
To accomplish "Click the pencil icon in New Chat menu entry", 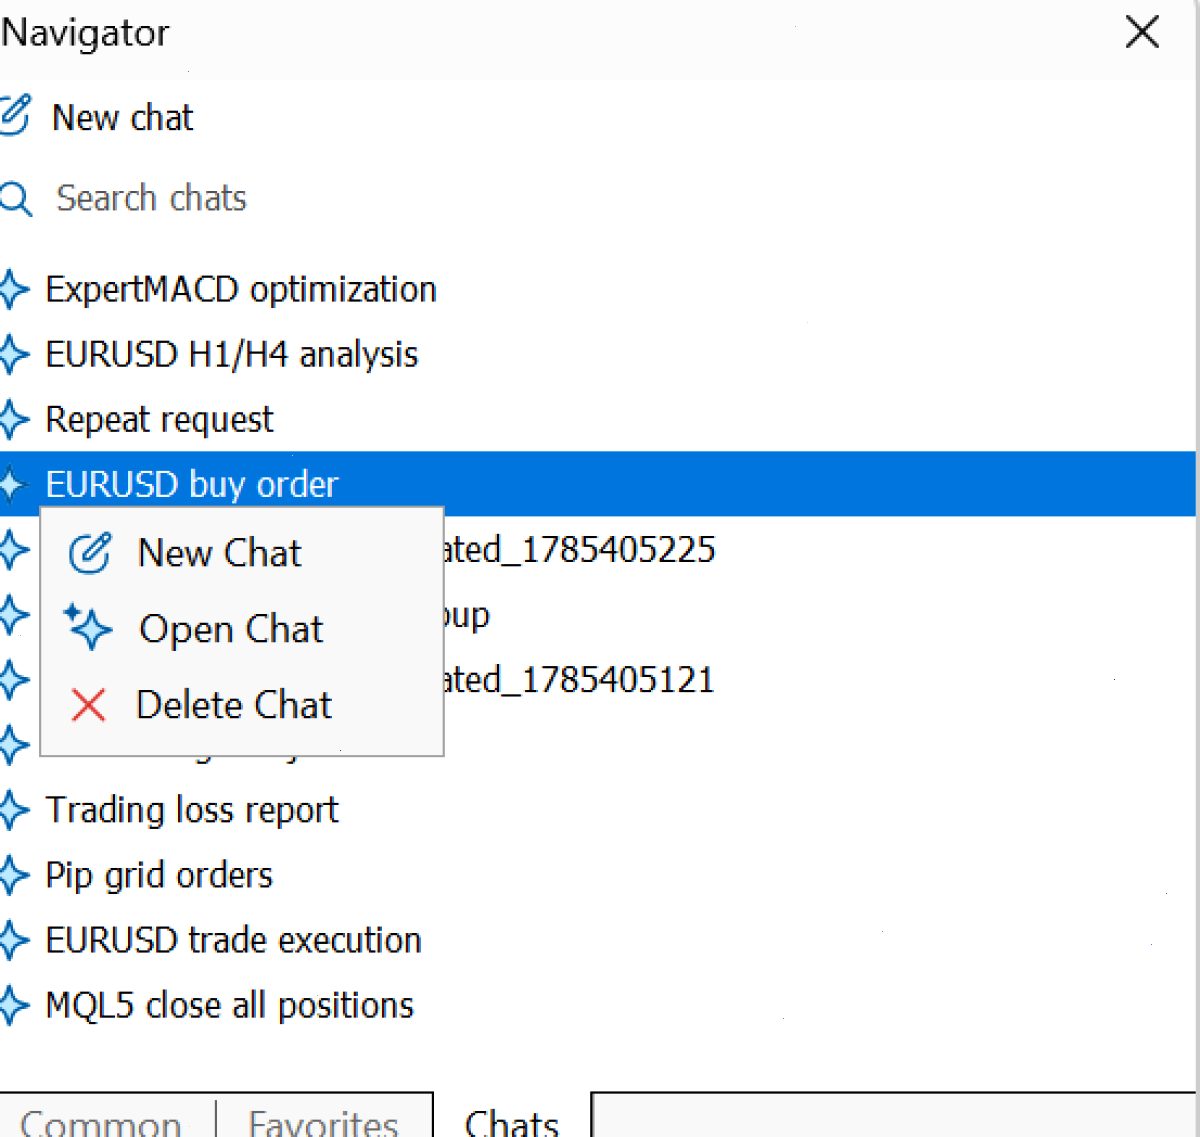I will 89,552.
